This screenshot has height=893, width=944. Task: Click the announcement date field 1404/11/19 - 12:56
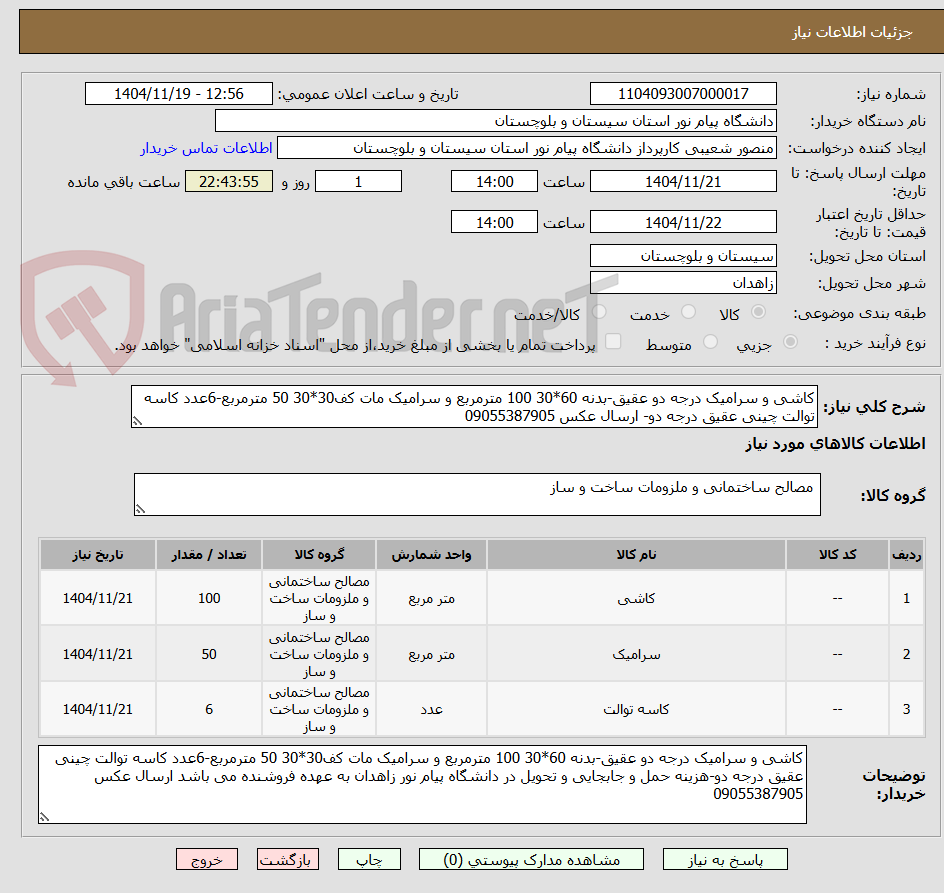point(179,94)
